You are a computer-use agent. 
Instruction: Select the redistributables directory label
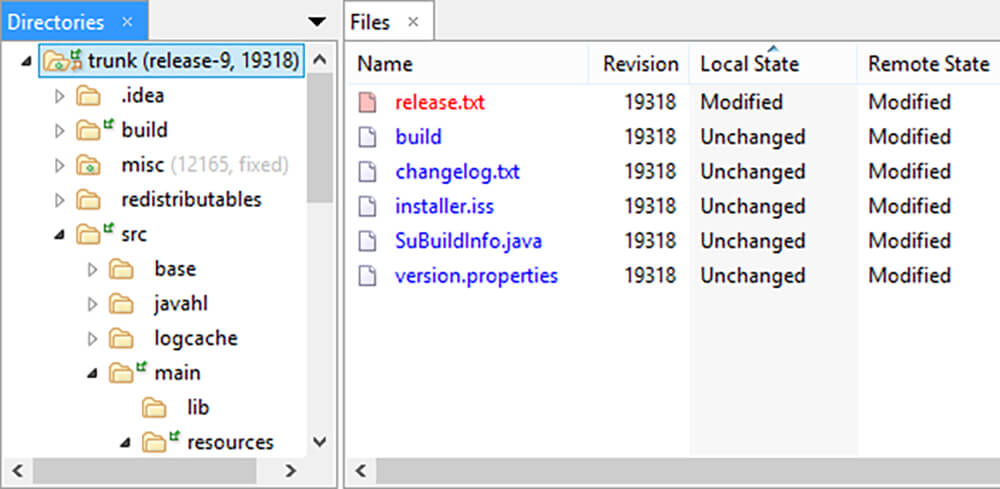tap(191, 200)
